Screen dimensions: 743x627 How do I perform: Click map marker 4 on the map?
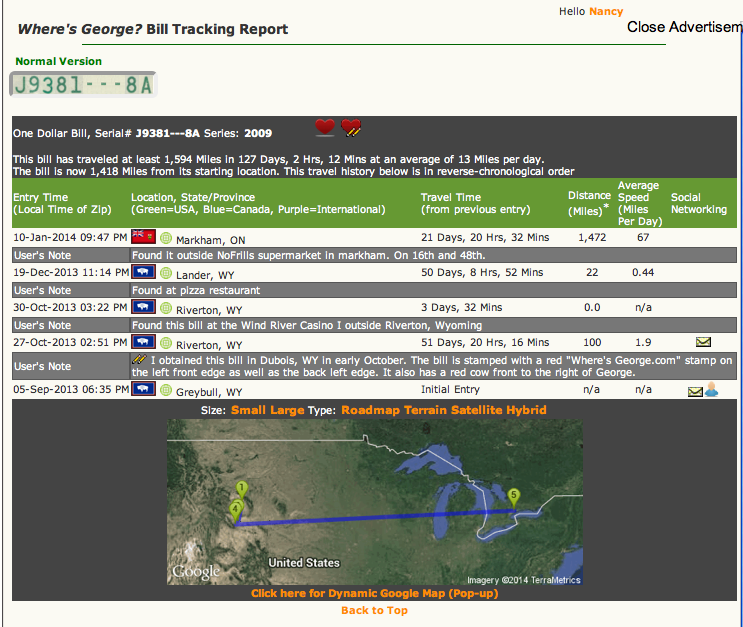[235, 513]
